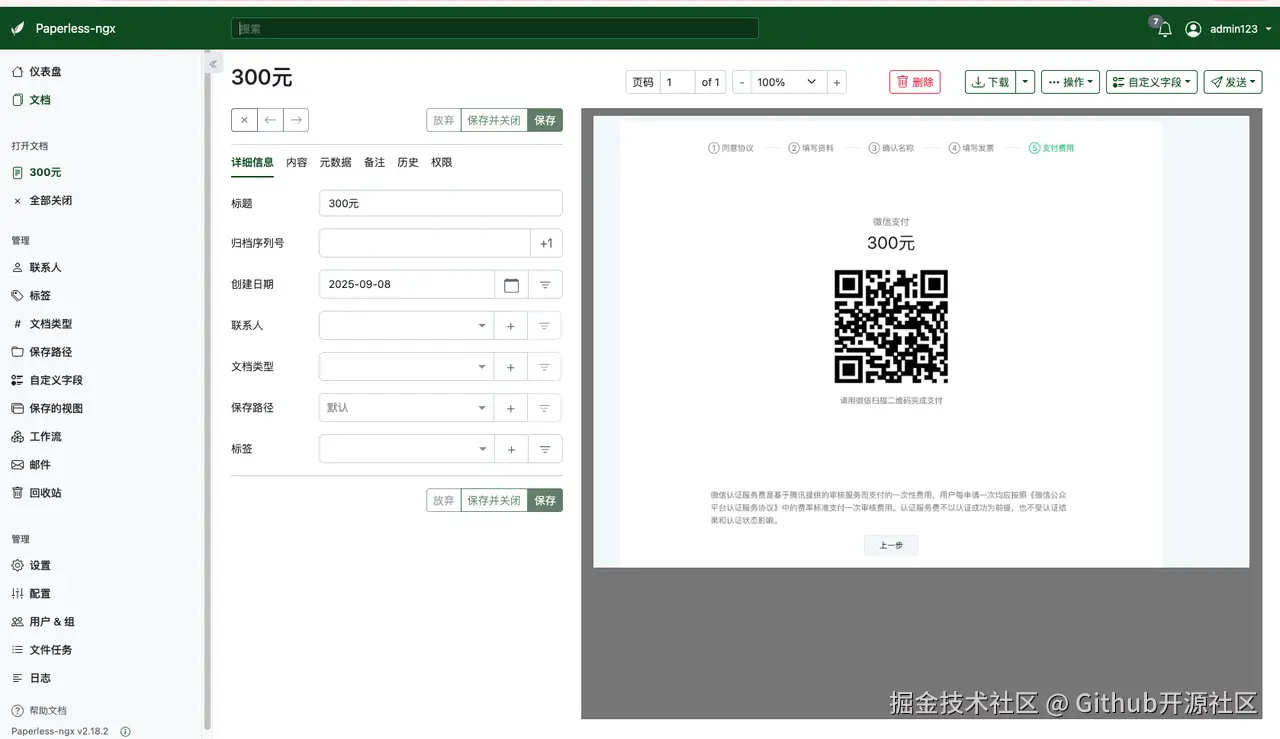Open 设置 settings page

tap(31, 565)
